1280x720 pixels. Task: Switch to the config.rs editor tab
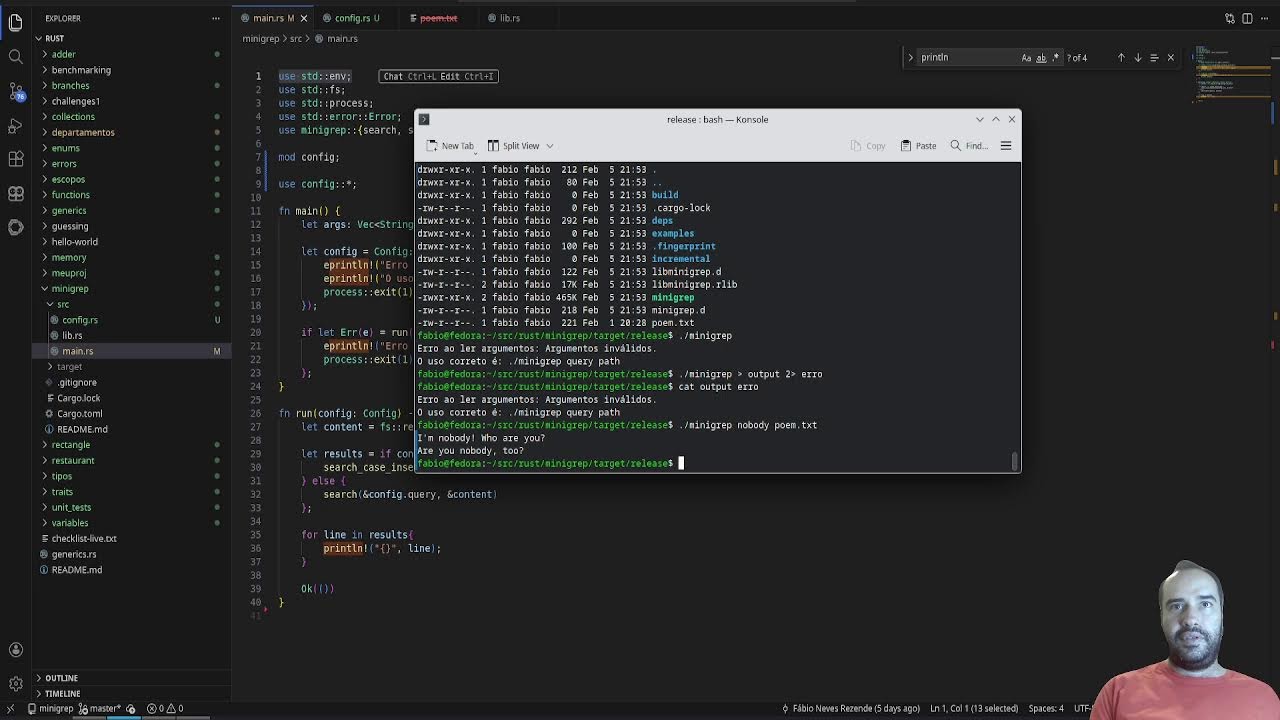tap(357, 18)
